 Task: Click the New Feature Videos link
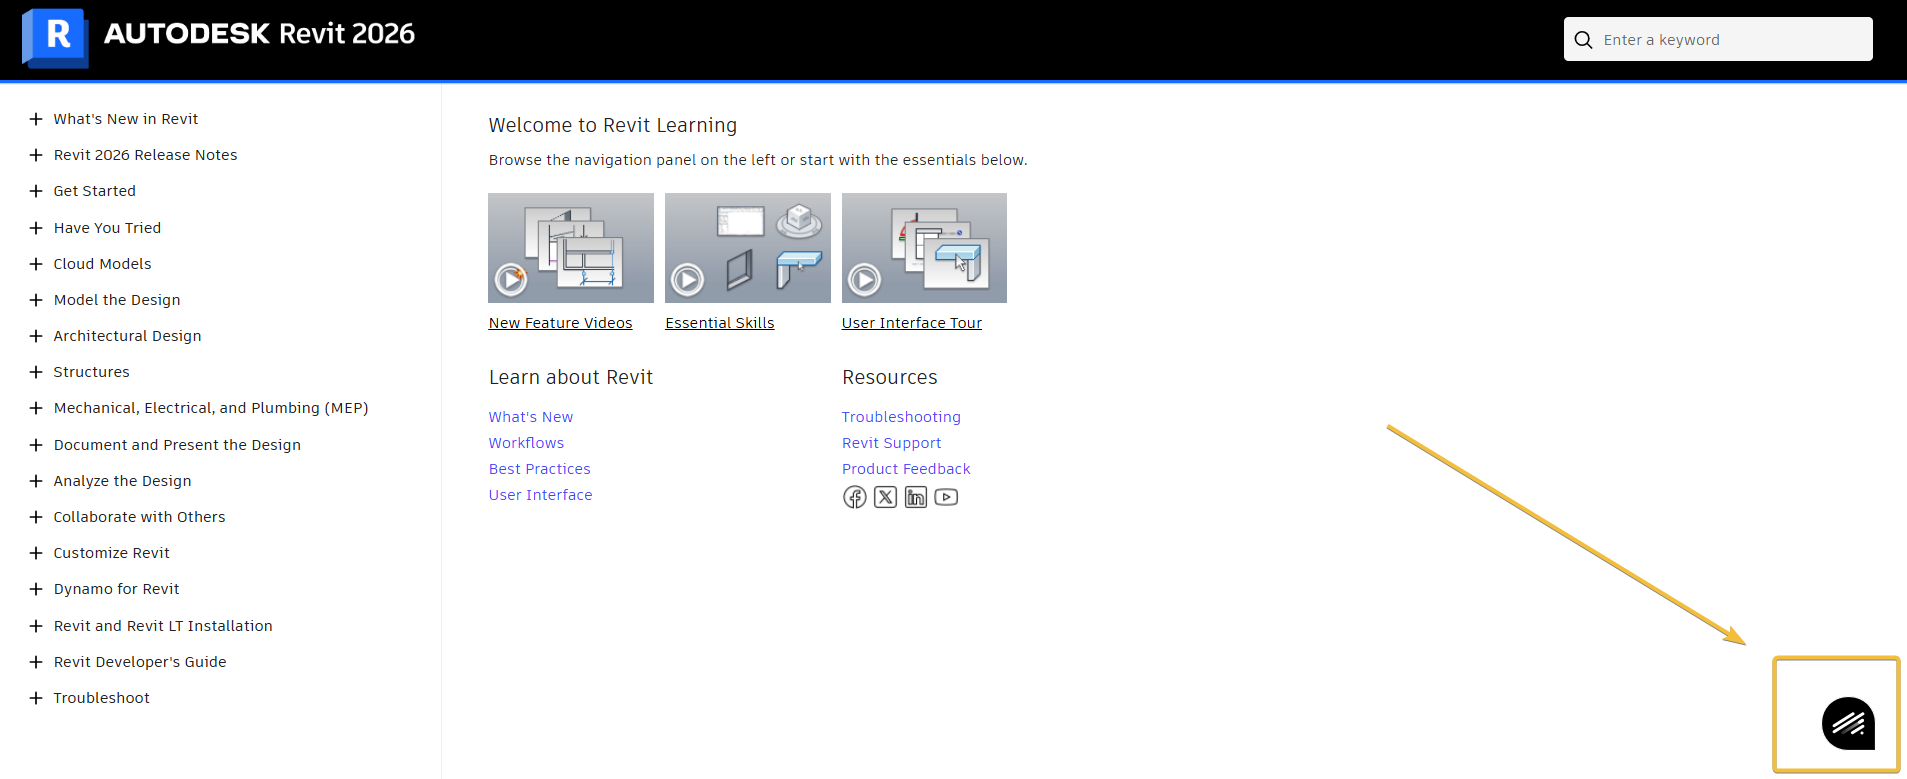point(560,323)
